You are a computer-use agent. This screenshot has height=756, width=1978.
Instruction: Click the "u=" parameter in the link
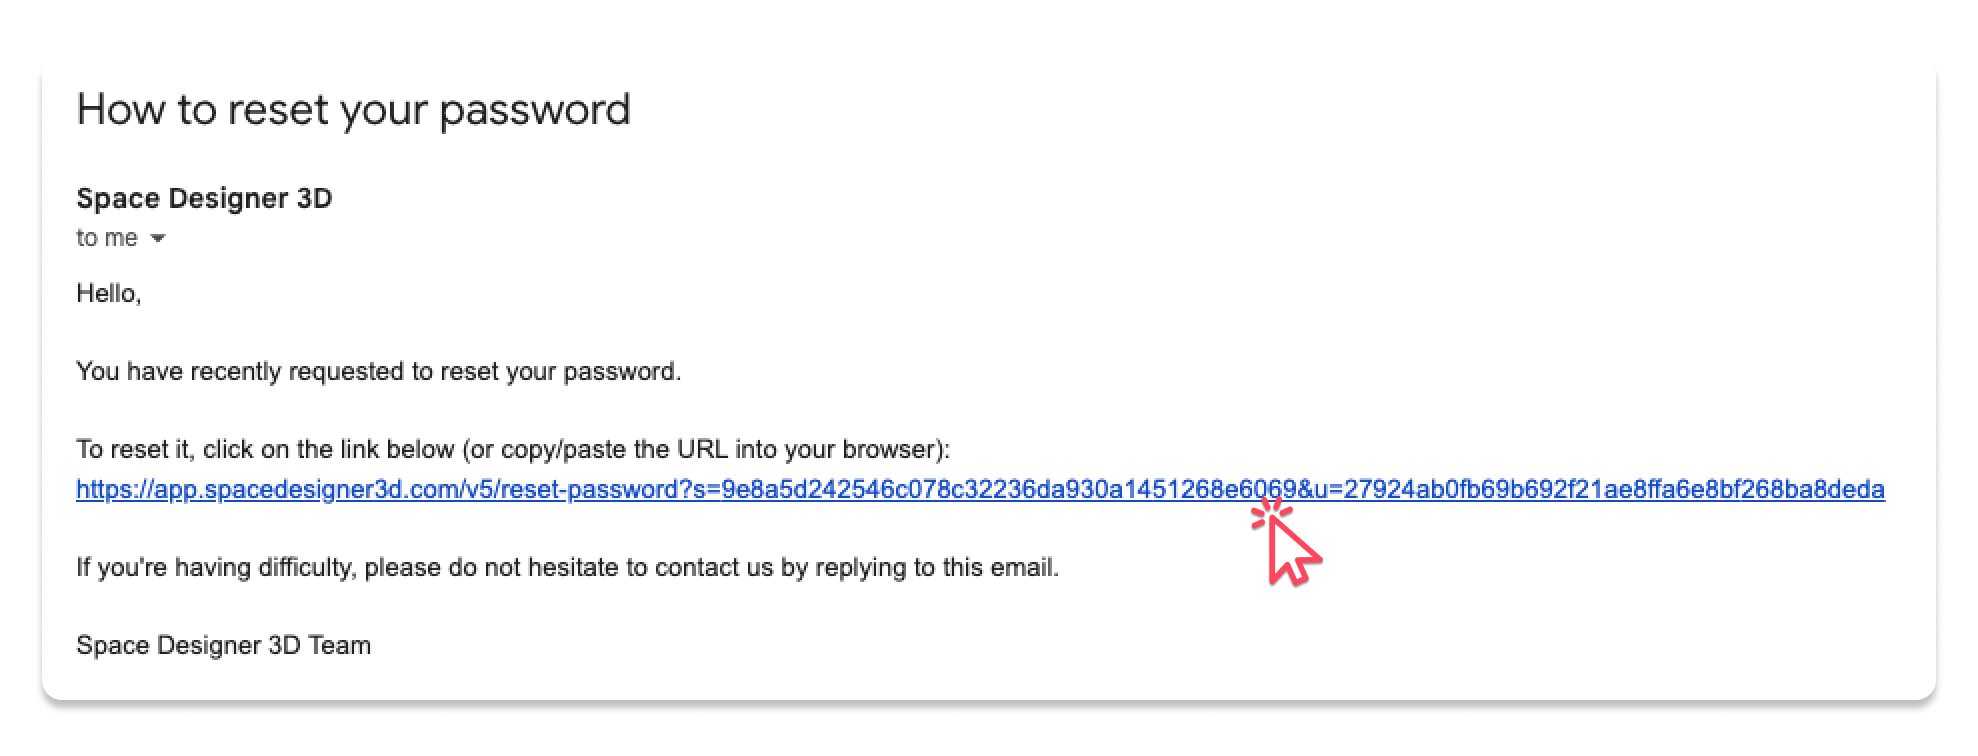[x=1328, y=490]
